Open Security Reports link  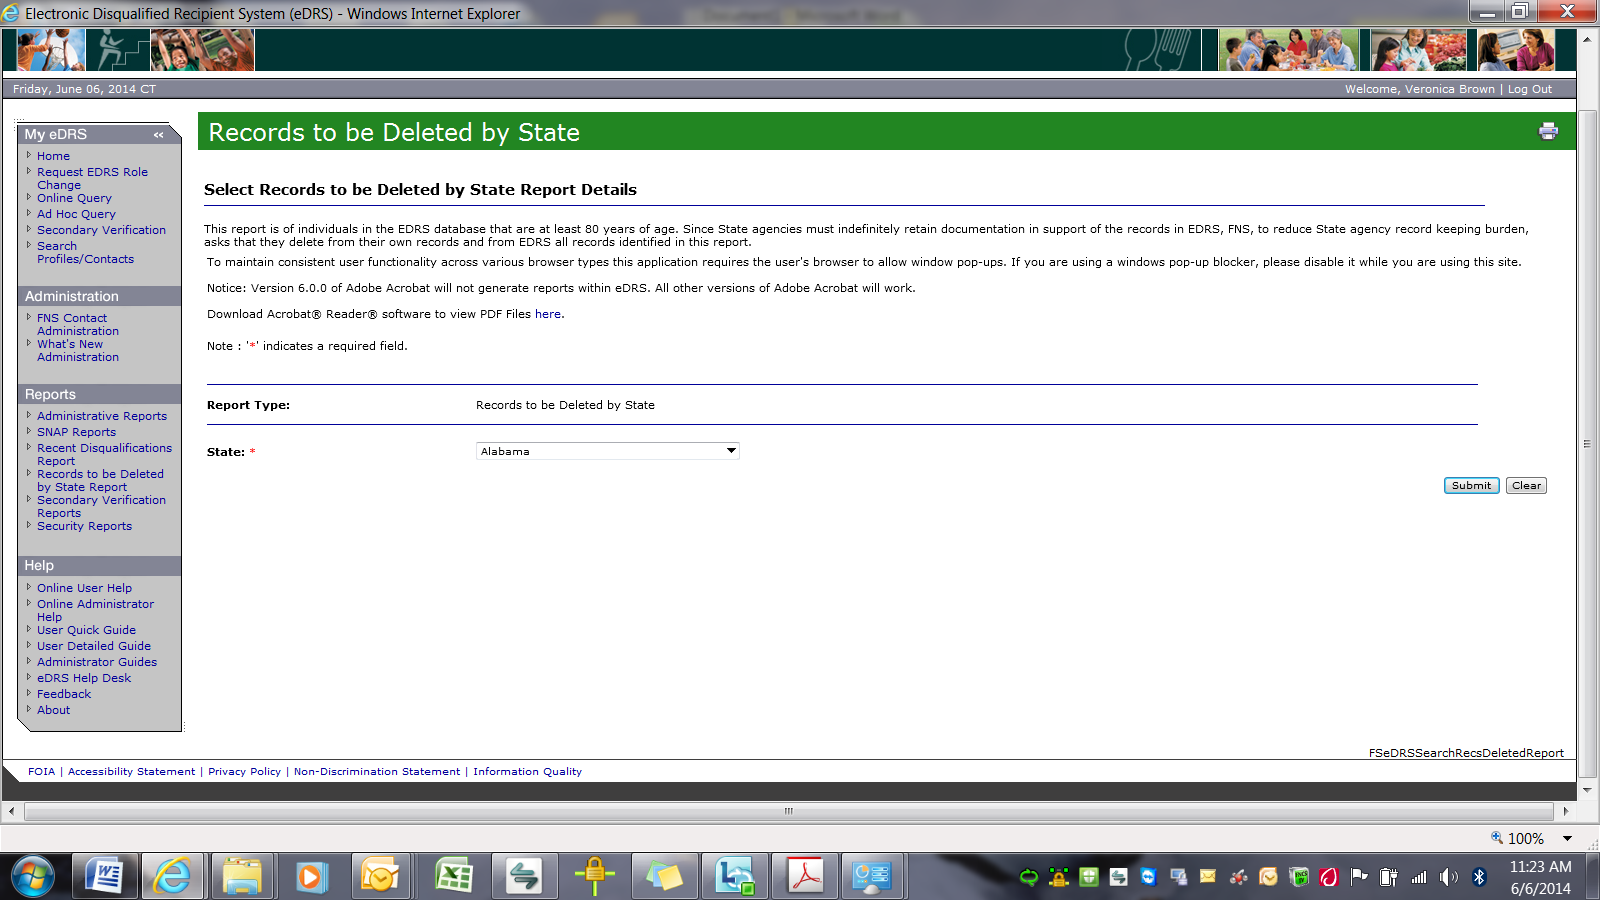point(84,526)
